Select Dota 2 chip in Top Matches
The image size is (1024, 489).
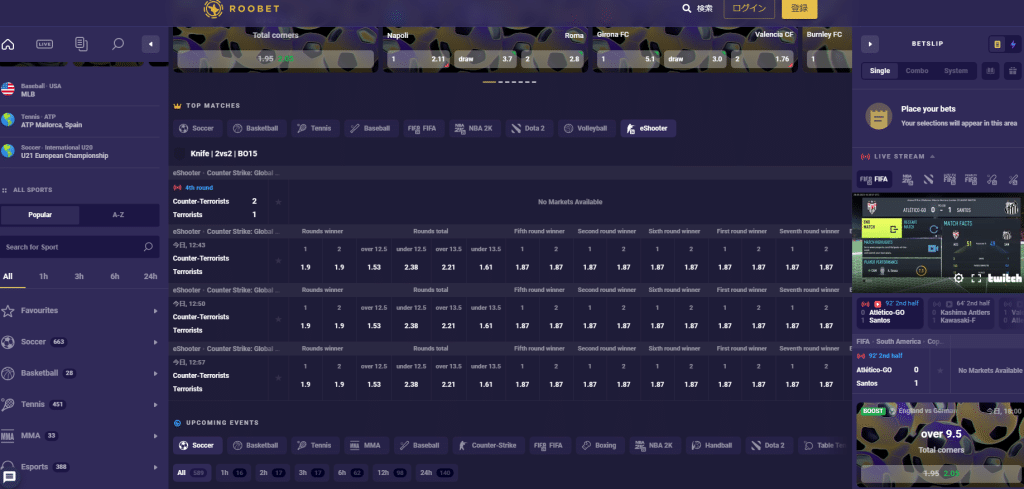pyautogui.click(x=529, y=129)
